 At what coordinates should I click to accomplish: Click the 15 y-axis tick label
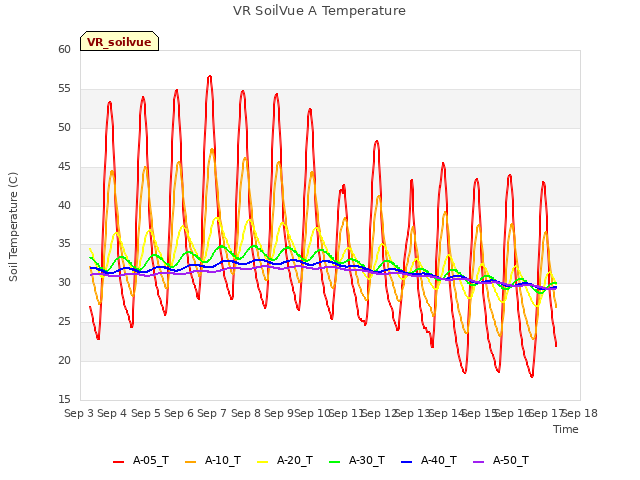pos(64,400)
